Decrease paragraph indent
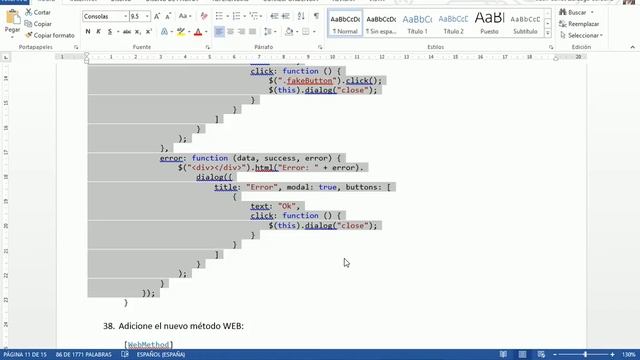 pos(274,16)
